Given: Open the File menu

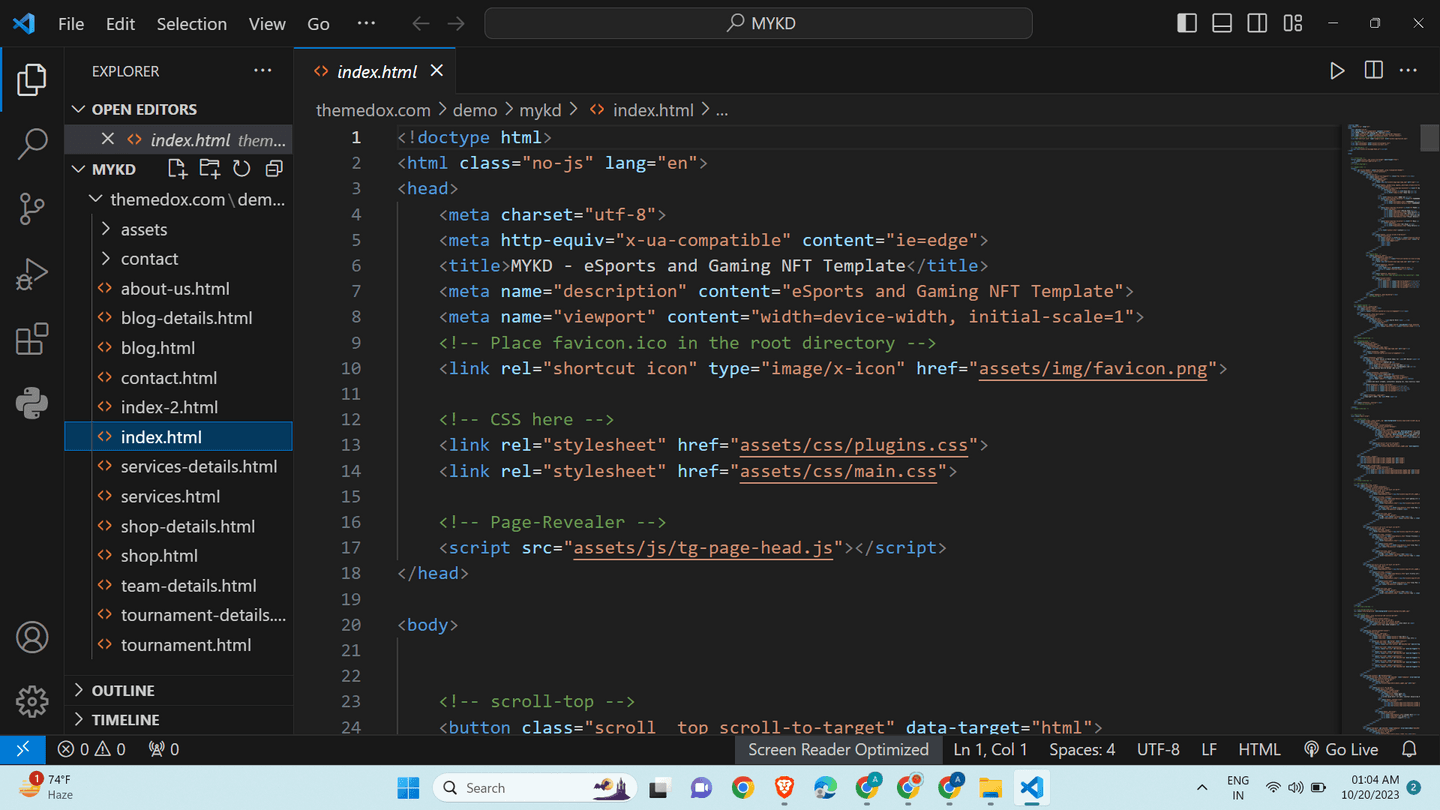Looking at the screenshot, I should pos(71,23).
